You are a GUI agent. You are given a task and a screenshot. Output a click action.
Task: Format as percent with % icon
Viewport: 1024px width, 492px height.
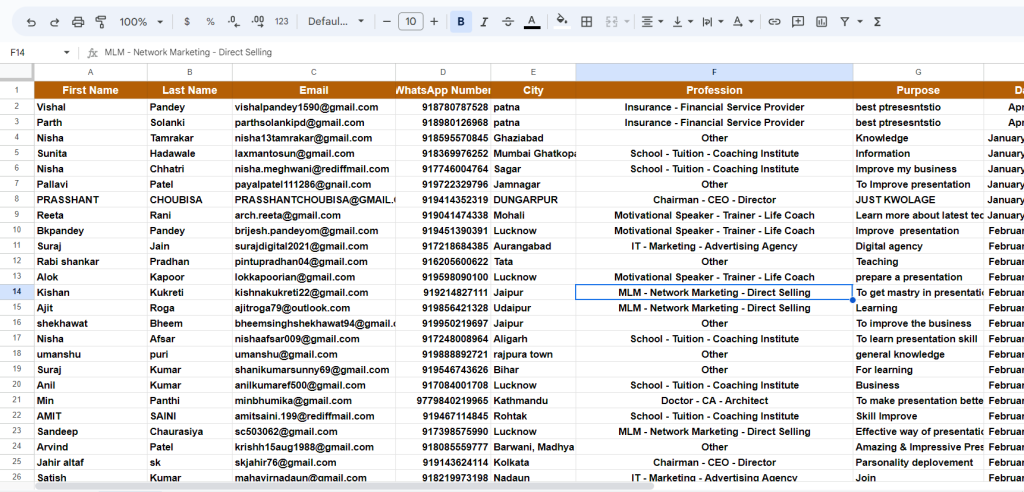[210, 22]
